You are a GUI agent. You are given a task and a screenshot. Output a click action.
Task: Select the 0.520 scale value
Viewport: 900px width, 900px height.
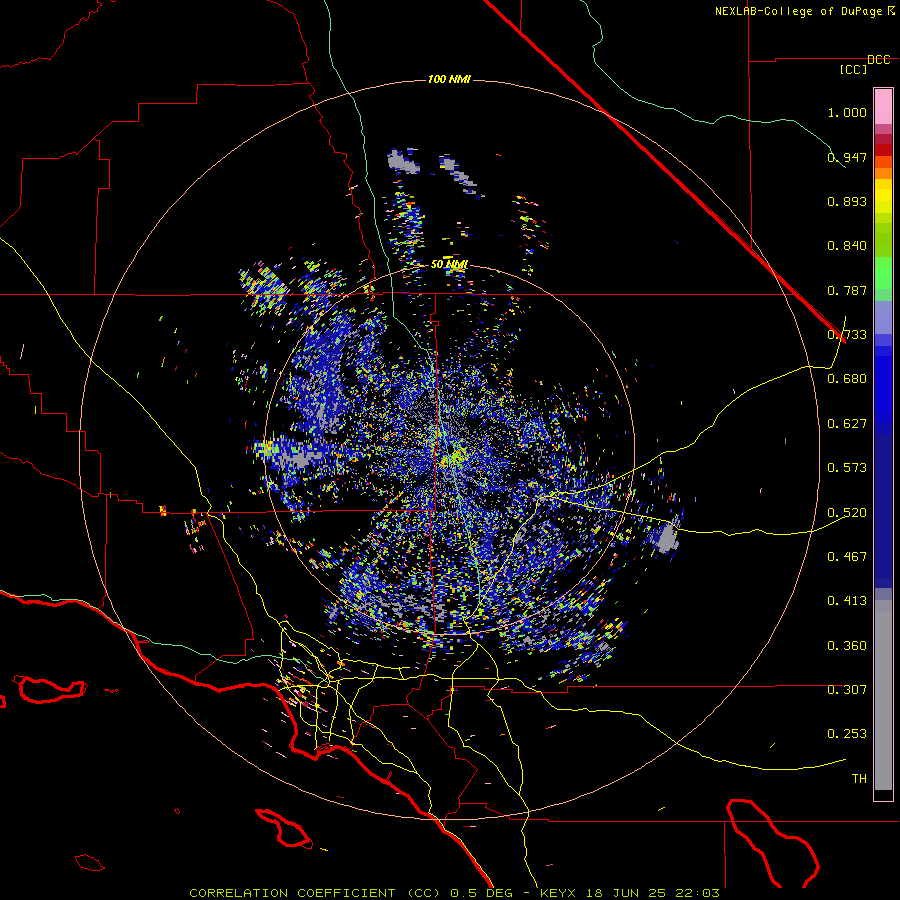click(847, 513)
